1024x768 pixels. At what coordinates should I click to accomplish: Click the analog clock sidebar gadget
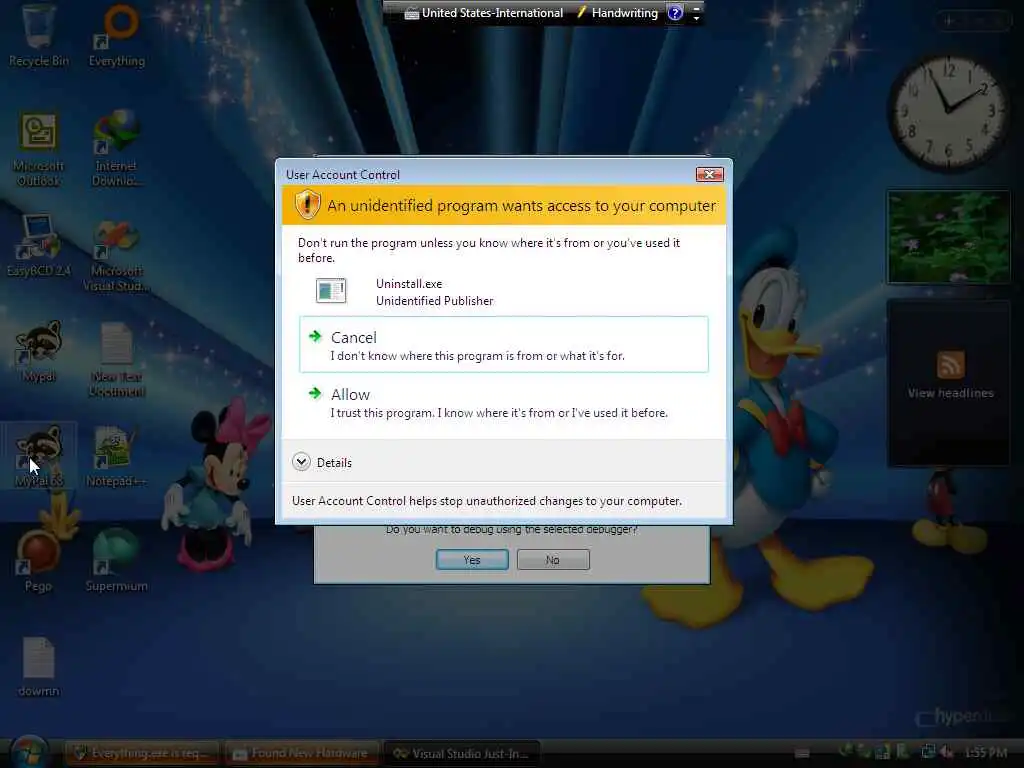point(948,112)
